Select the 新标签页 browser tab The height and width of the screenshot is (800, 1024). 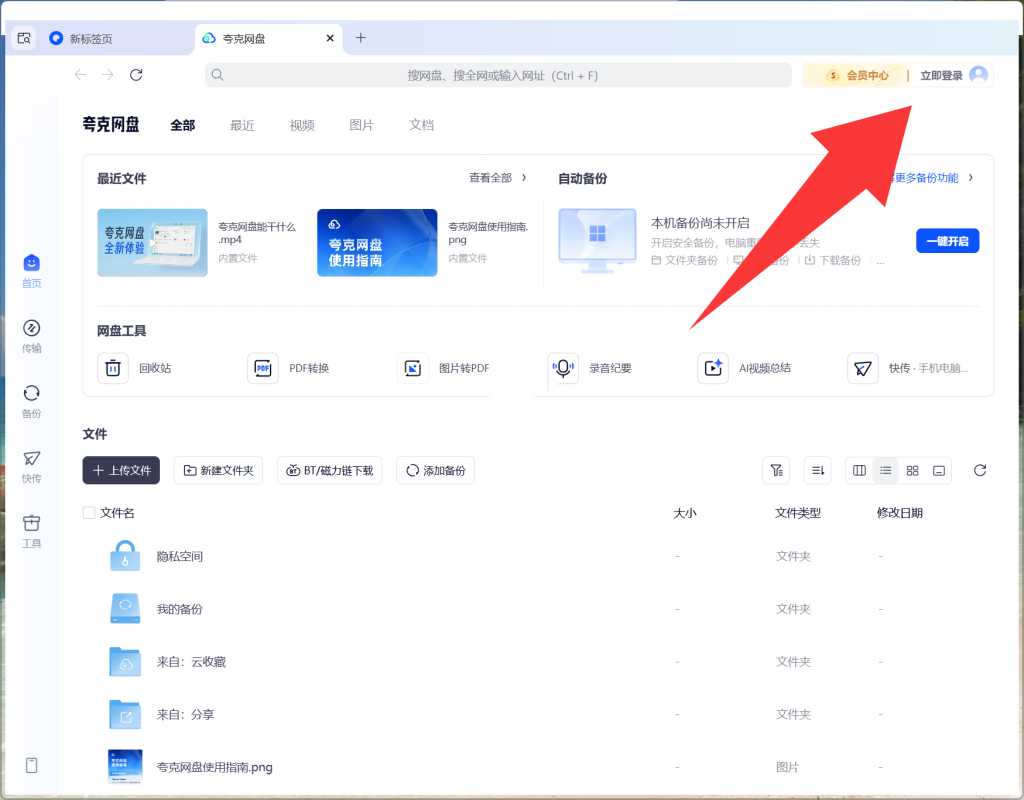118,39
